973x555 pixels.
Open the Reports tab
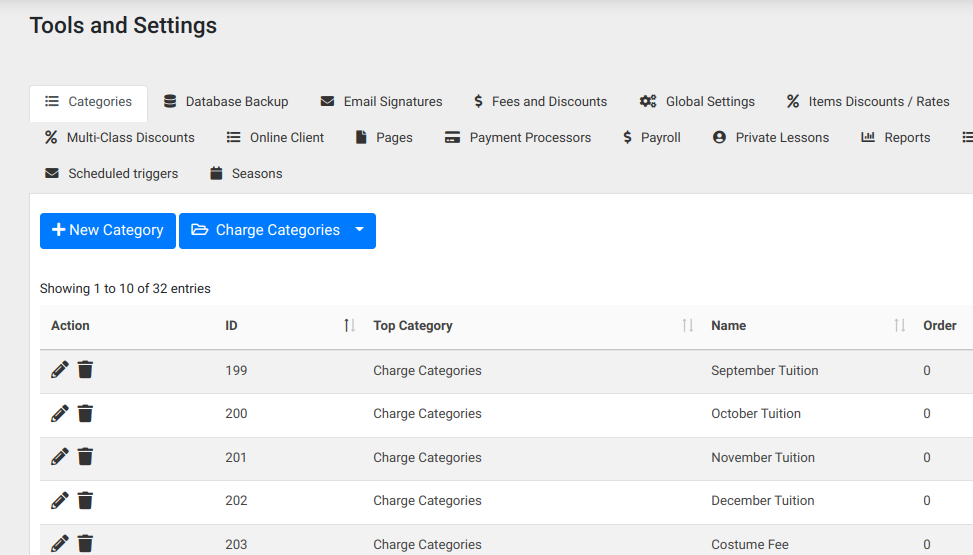coord(895,138)
